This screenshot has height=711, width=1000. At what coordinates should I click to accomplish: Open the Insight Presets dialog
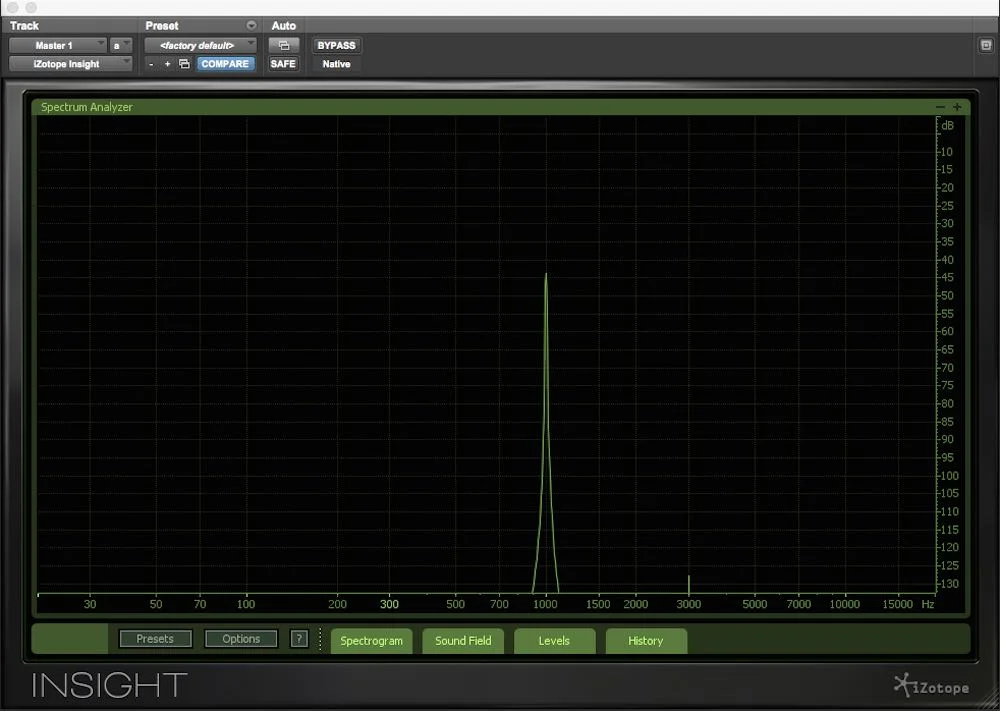(155, 639)
